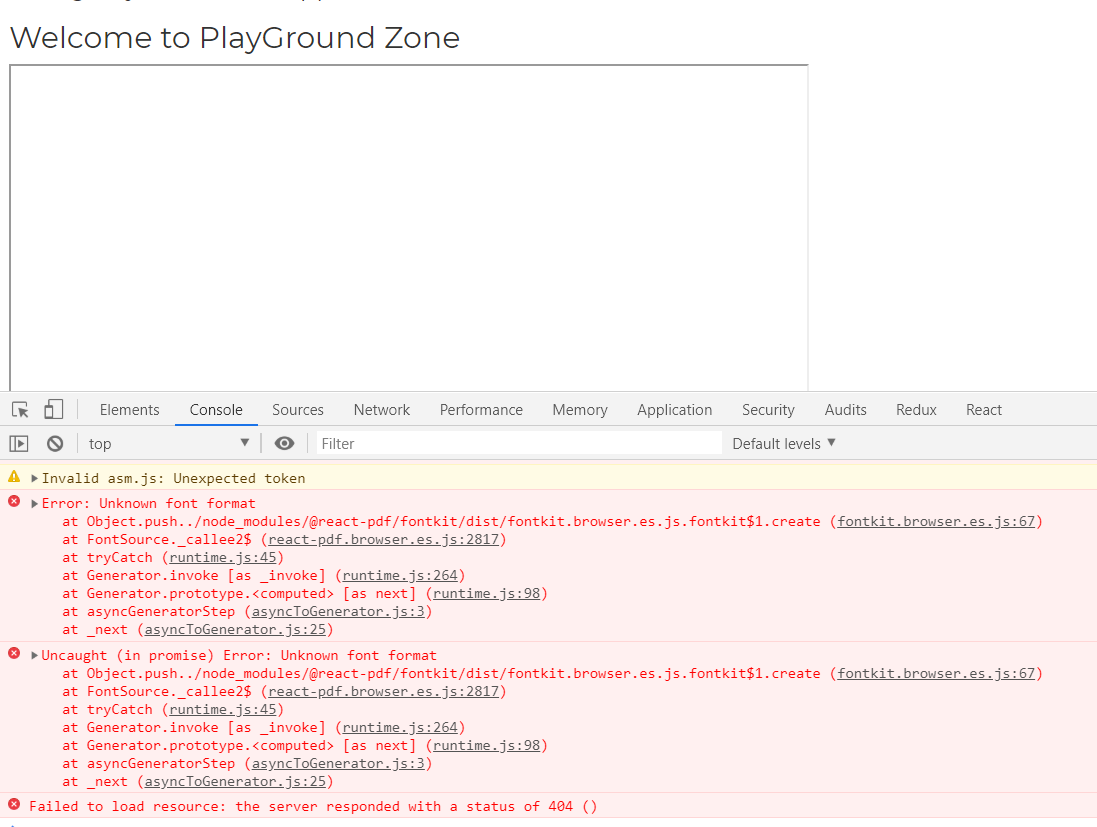Clear the console messages

point(54,442)
